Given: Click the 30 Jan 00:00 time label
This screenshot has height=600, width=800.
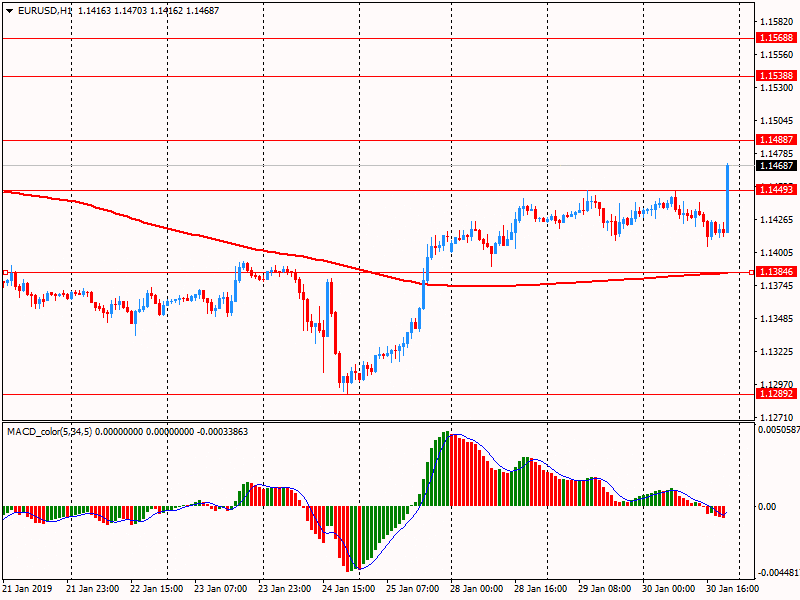Looking at the screenshot, I should (669, 589).
